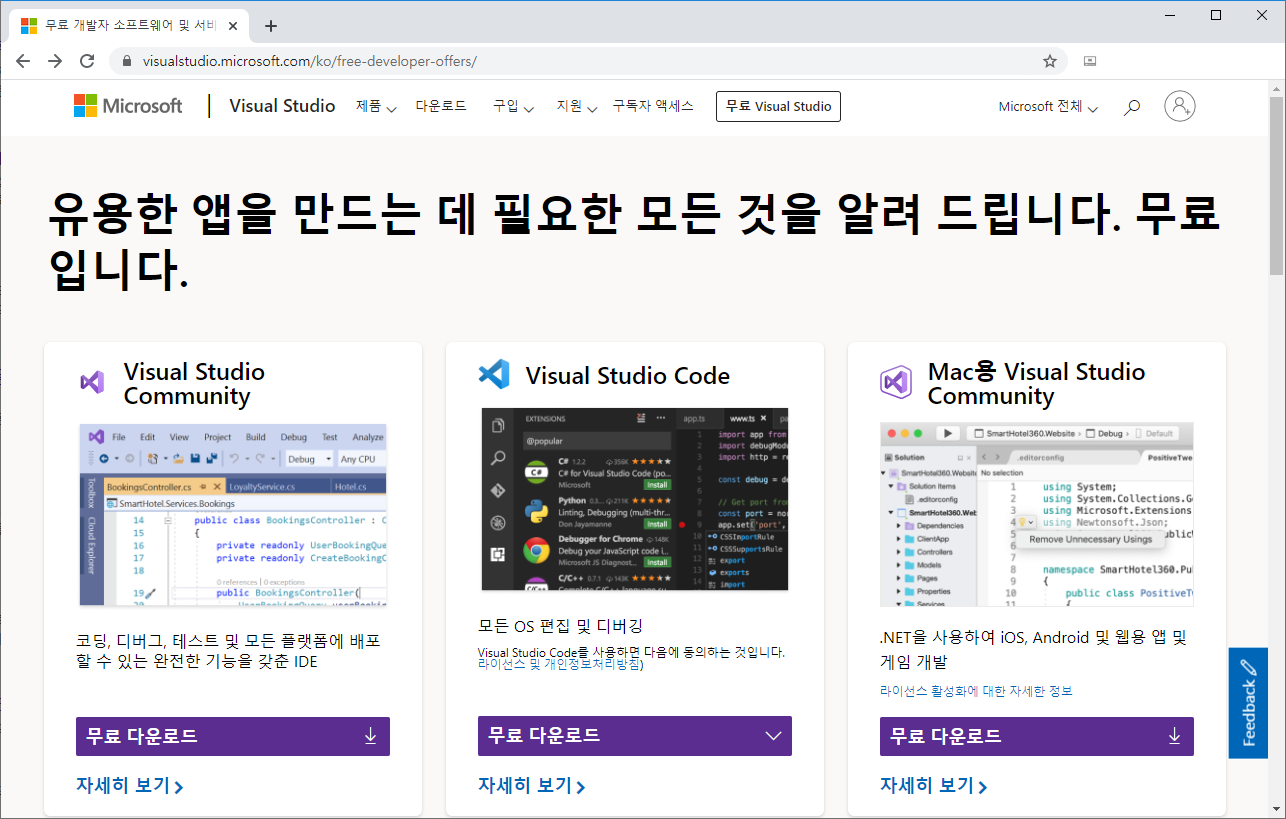This screenshot has height=819, width=1286.
Task: Click 자세히 보기 under Visual Studio Community
Action: (130, 785)
